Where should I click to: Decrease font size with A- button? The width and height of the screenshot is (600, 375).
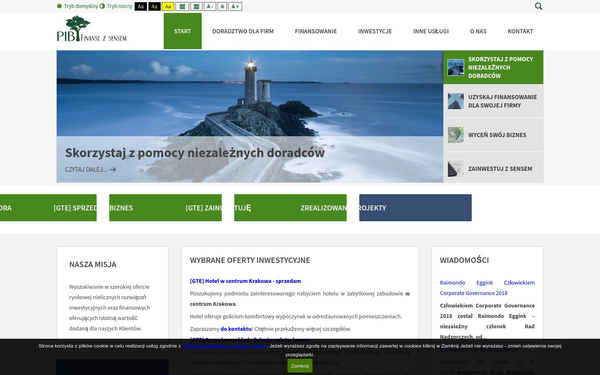tap(209, 7)
